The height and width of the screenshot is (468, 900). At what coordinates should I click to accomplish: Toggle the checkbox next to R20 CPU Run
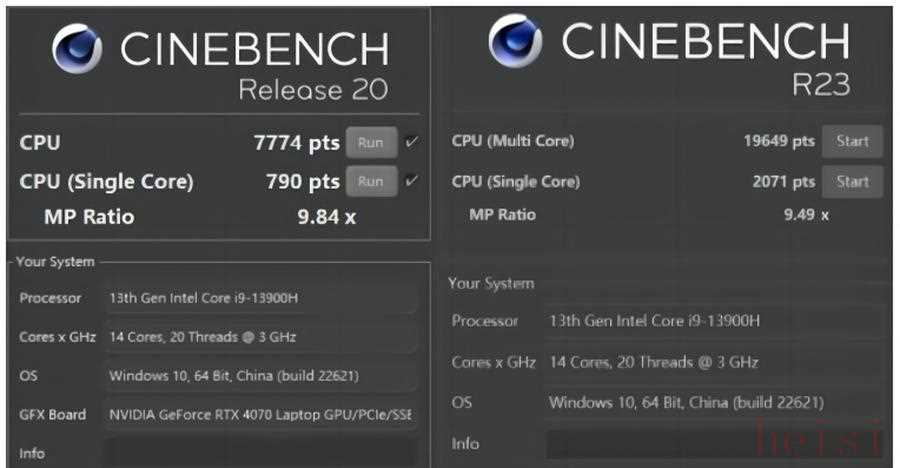[x=411, y=142]
